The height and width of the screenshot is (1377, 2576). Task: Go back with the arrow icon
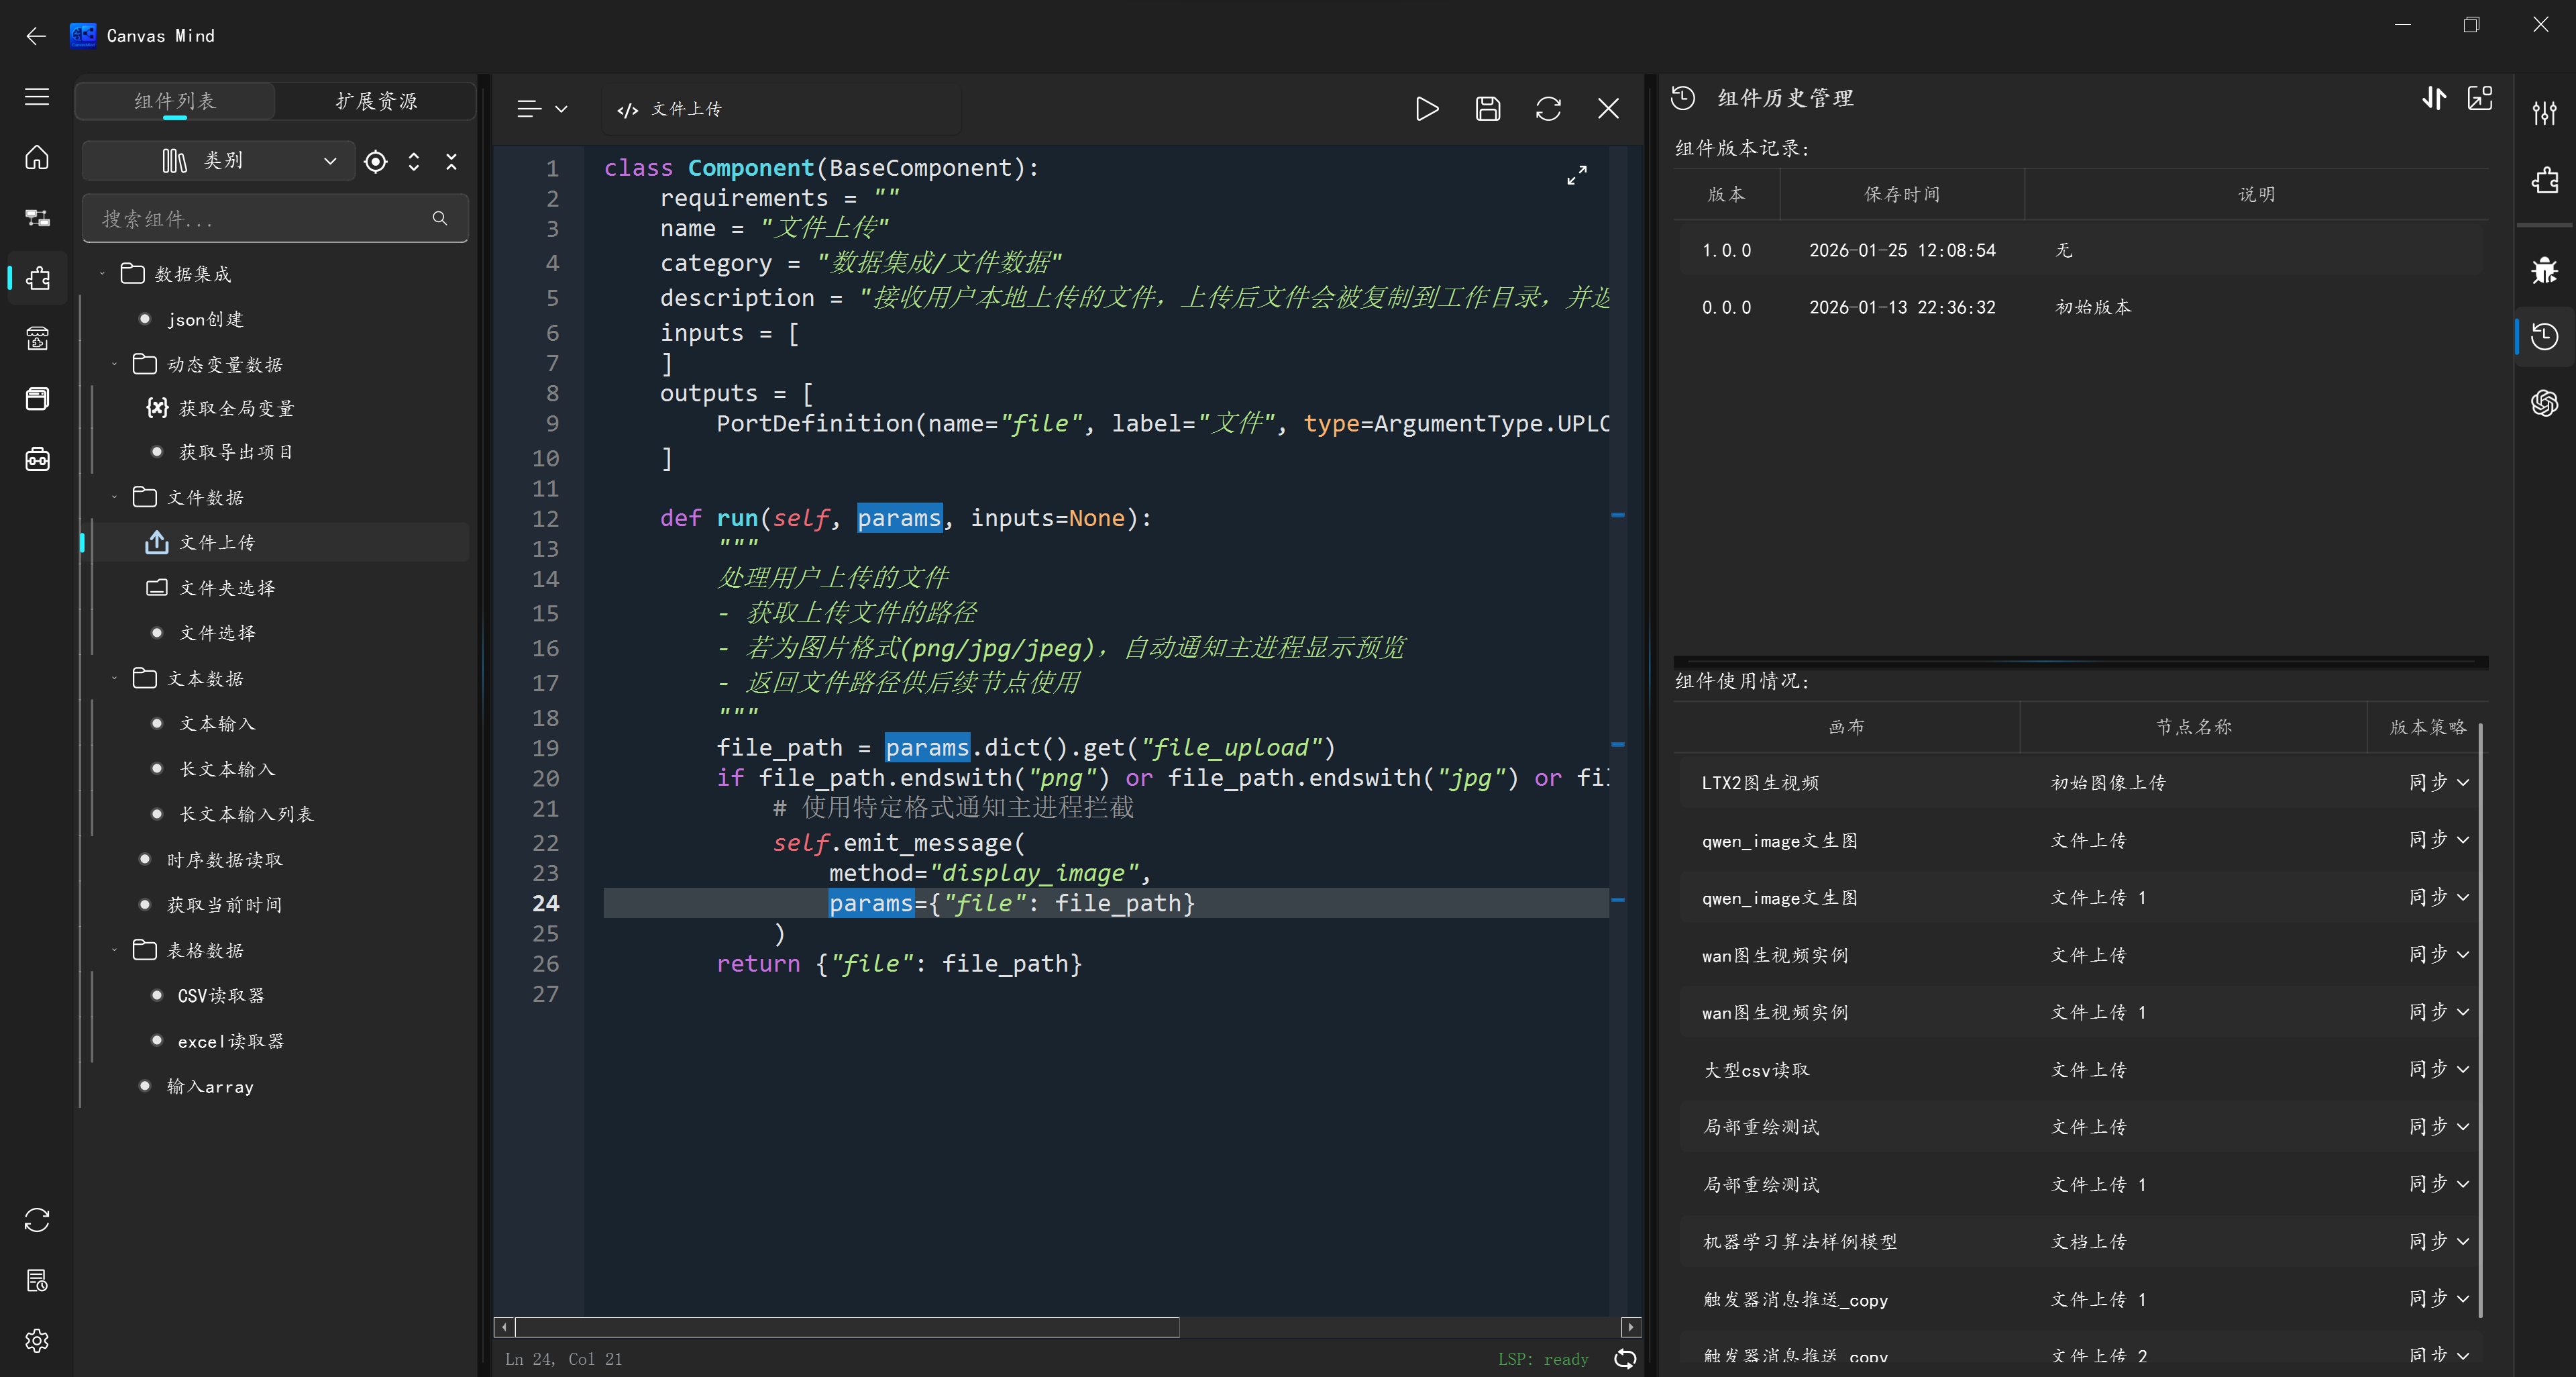[x=36, y=36]
